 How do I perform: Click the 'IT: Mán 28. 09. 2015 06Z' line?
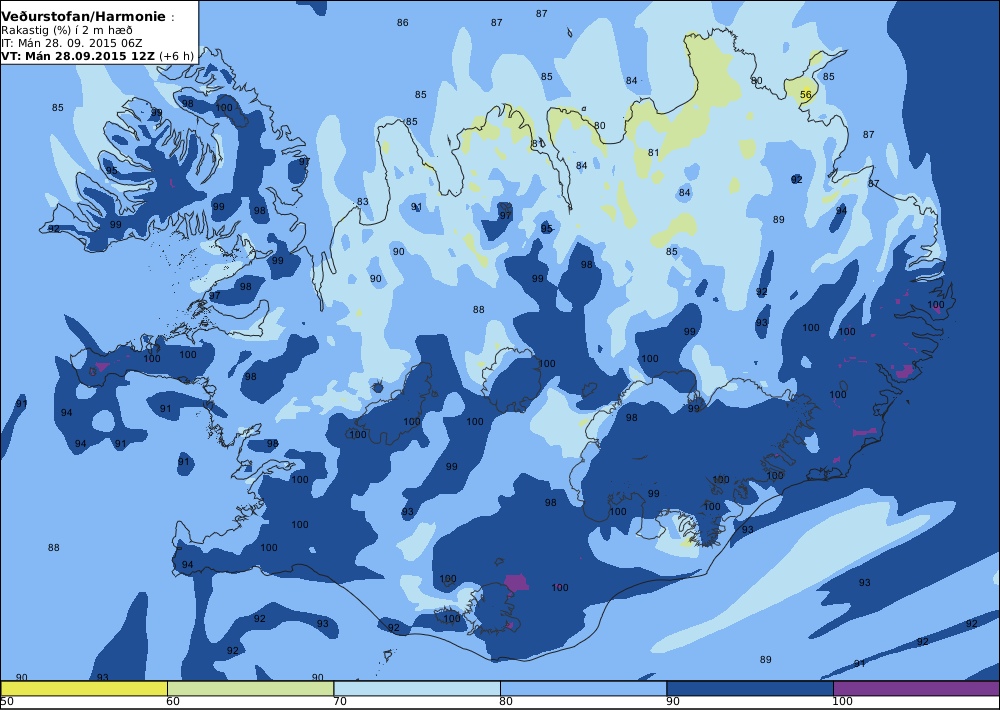[x=71, y=43]
